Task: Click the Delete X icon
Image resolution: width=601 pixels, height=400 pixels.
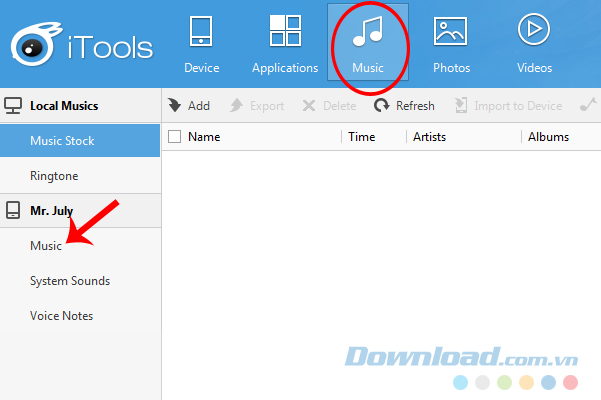Action: pyautogui.click(x=309, y=105)
